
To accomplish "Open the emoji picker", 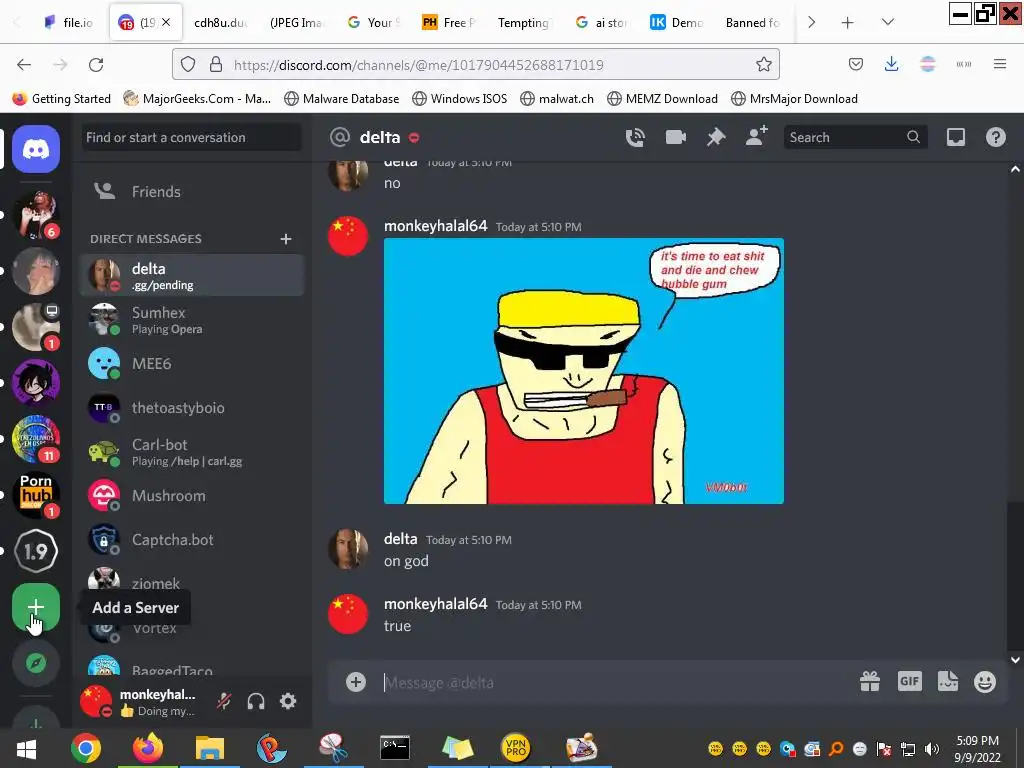I will 985,682.
